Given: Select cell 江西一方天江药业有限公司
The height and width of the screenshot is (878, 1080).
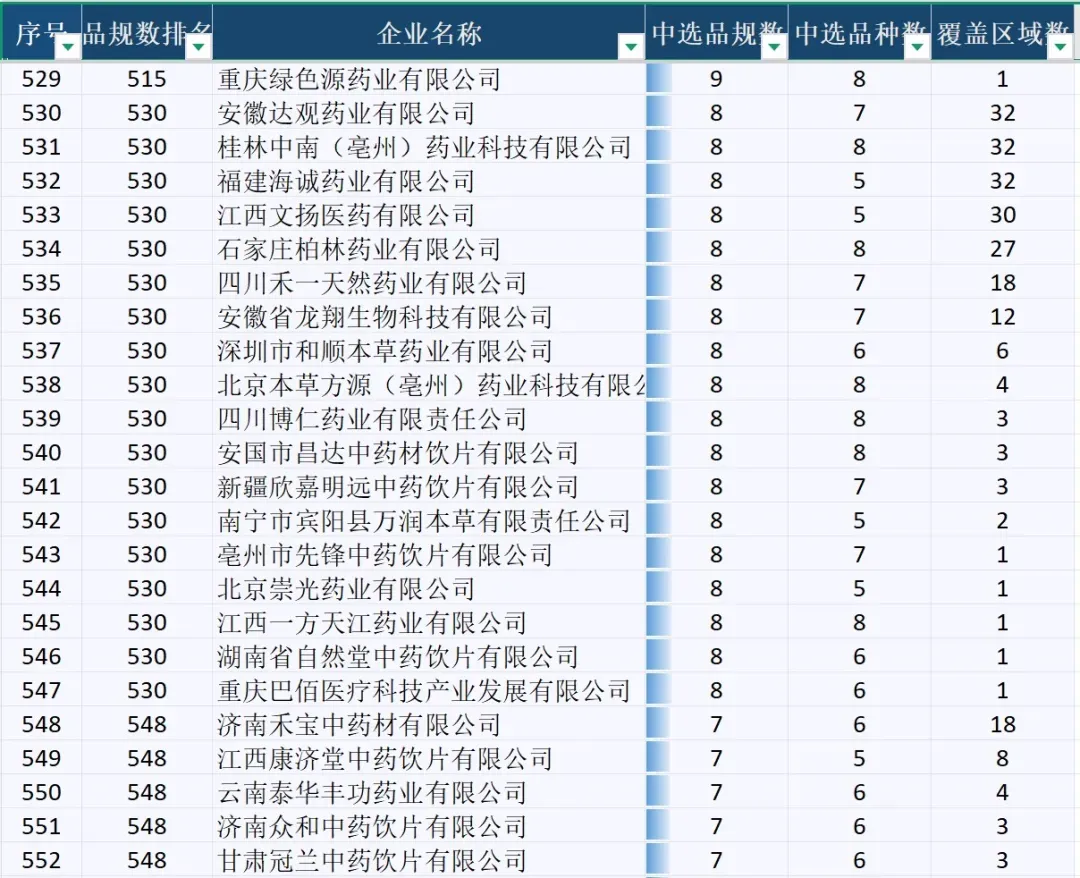Looking at the screenshot, I should coord(428,622).
